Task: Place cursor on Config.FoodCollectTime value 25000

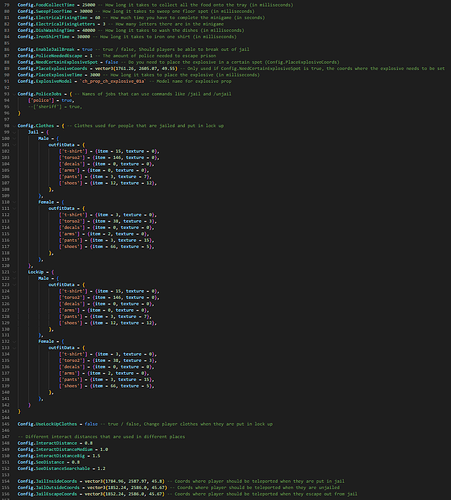Action: [88, 5]
